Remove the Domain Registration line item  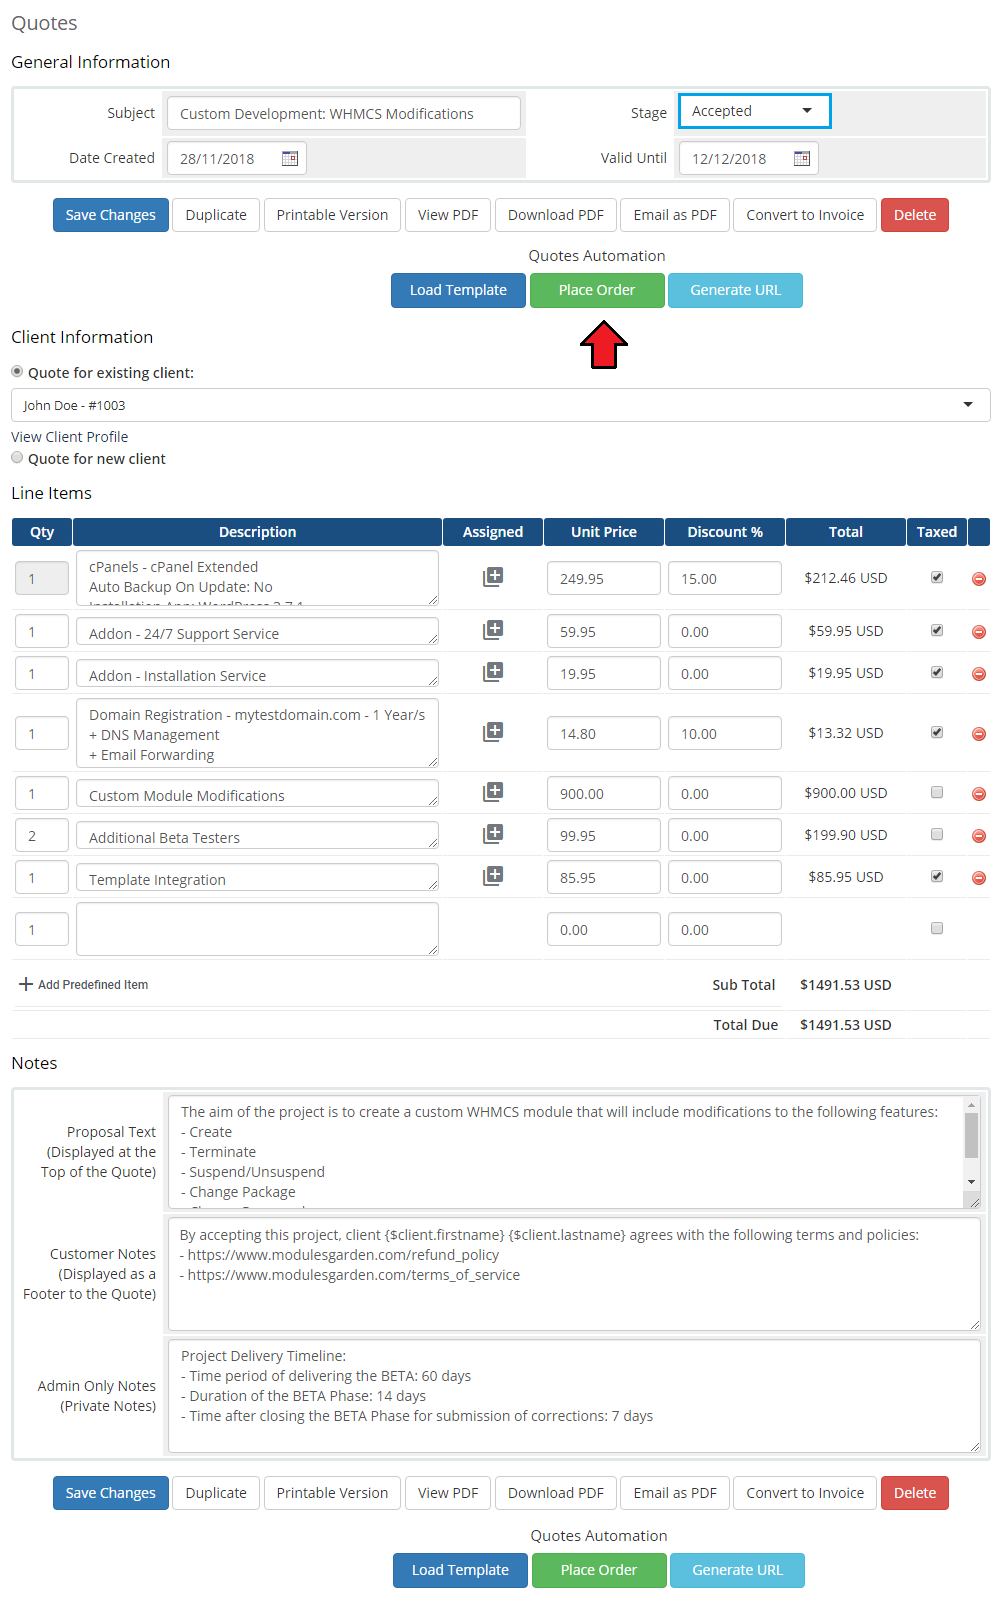click(979, 734)
